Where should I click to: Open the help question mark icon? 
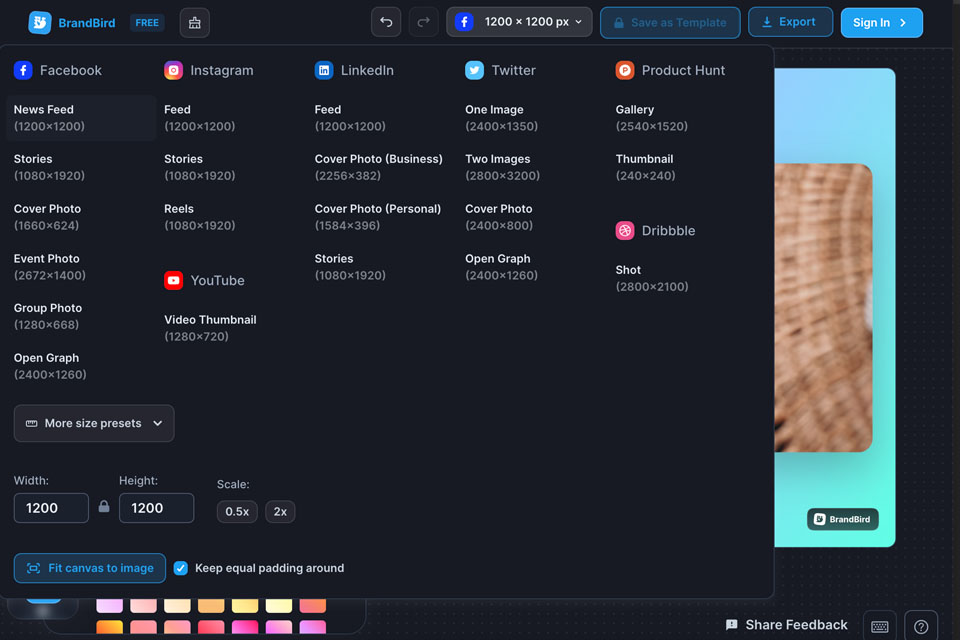[x=921, y=626]
